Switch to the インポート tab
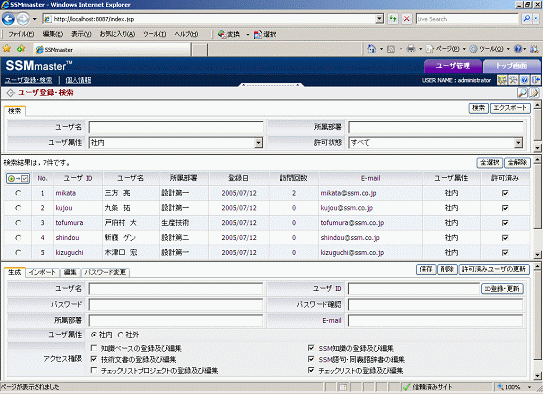 pyautogui.click(x=42, y=272)
